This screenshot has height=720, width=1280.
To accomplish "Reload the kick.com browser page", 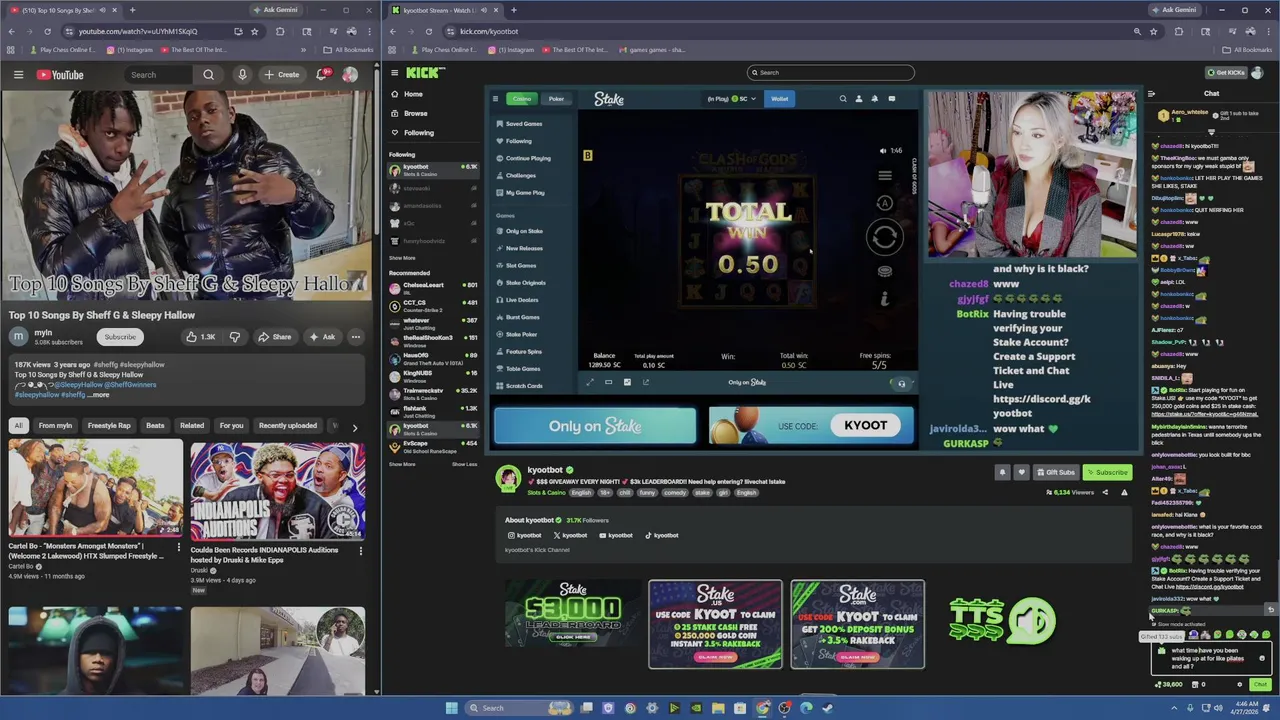I will pos(429,31).
